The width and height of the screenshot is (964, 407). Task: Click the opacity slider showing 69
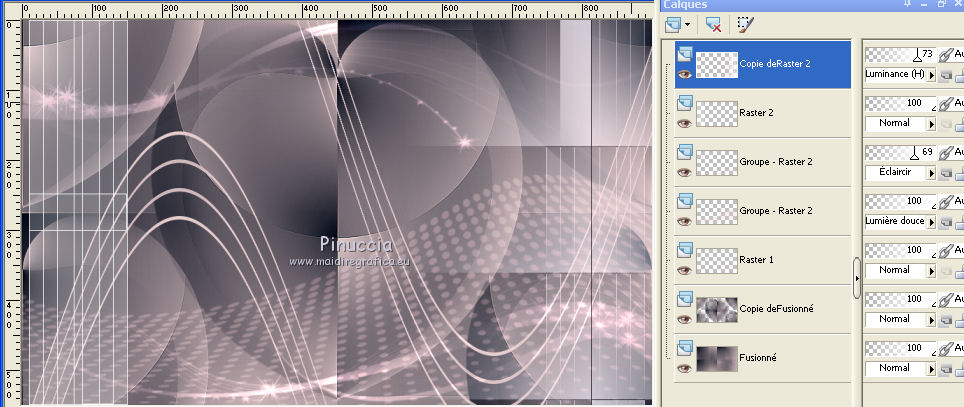[900, 152]
